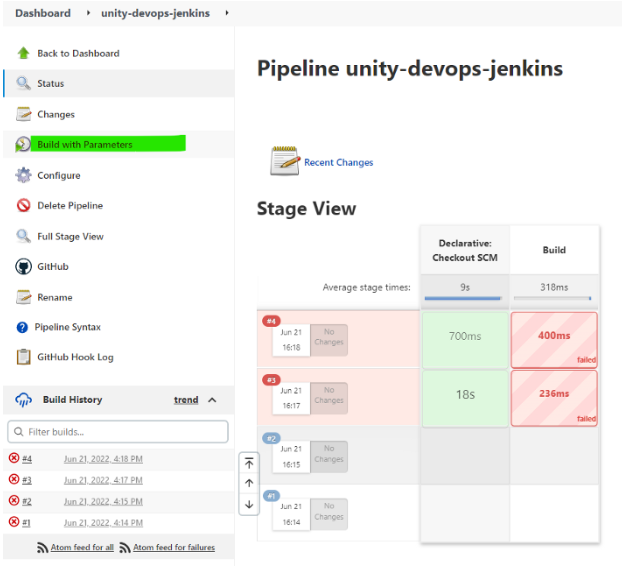Click the #4 badge in Stage View

click(x=271, y=321)
